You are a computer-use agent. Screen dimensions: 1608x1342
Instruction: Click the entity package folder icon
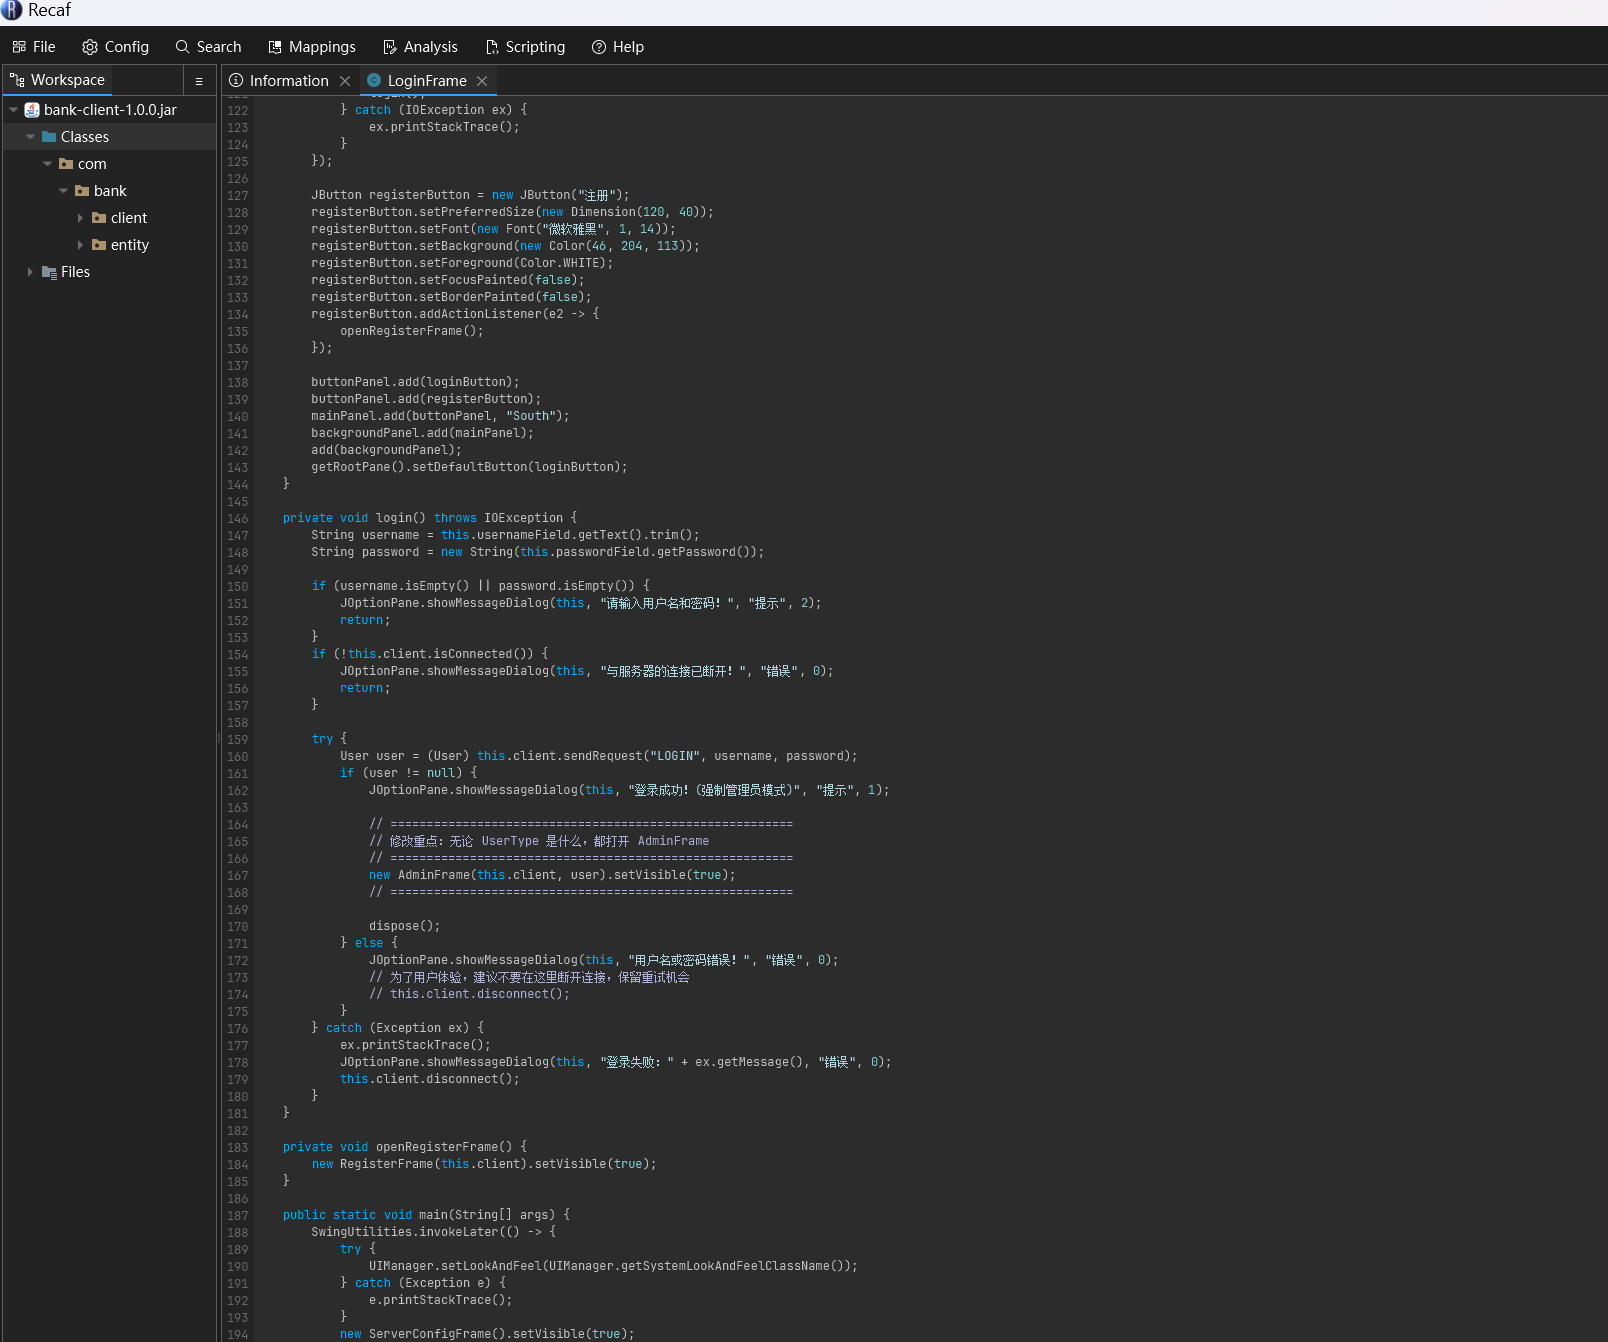click(99, 245)
